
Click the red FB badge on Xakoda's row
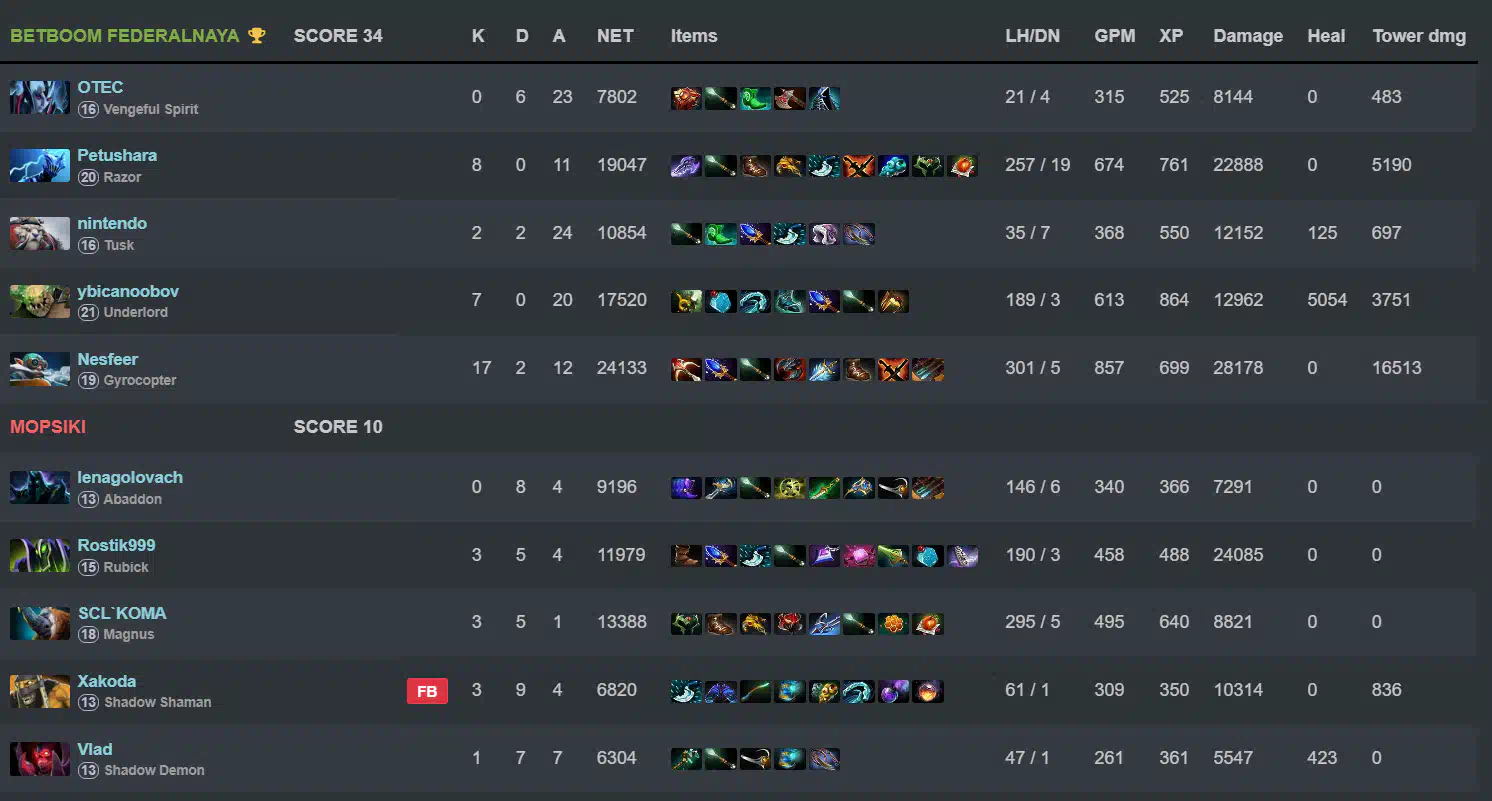click(427, 691)
